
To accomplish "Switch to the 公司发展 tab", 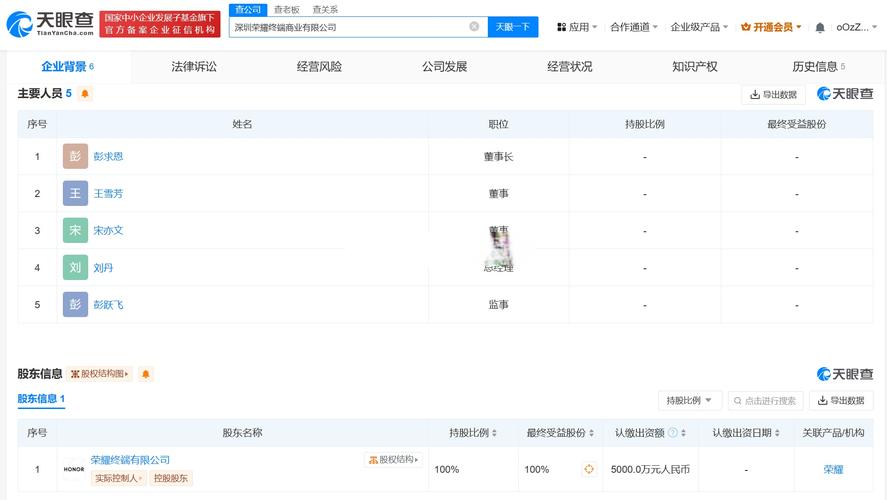I will pyautogui.click(x=444, y=67).
